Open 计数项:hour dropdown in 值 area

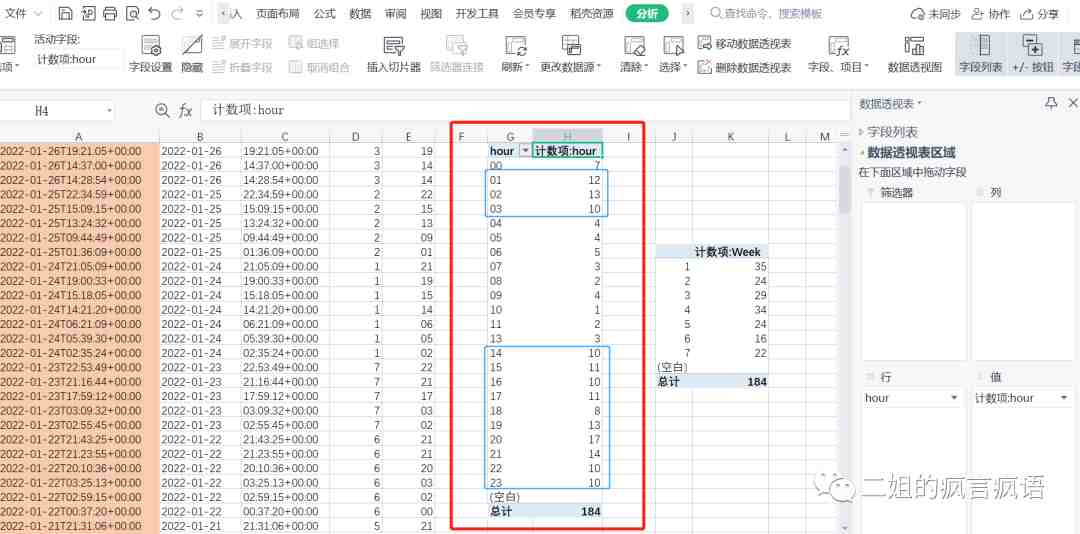tap(1064, 398)
